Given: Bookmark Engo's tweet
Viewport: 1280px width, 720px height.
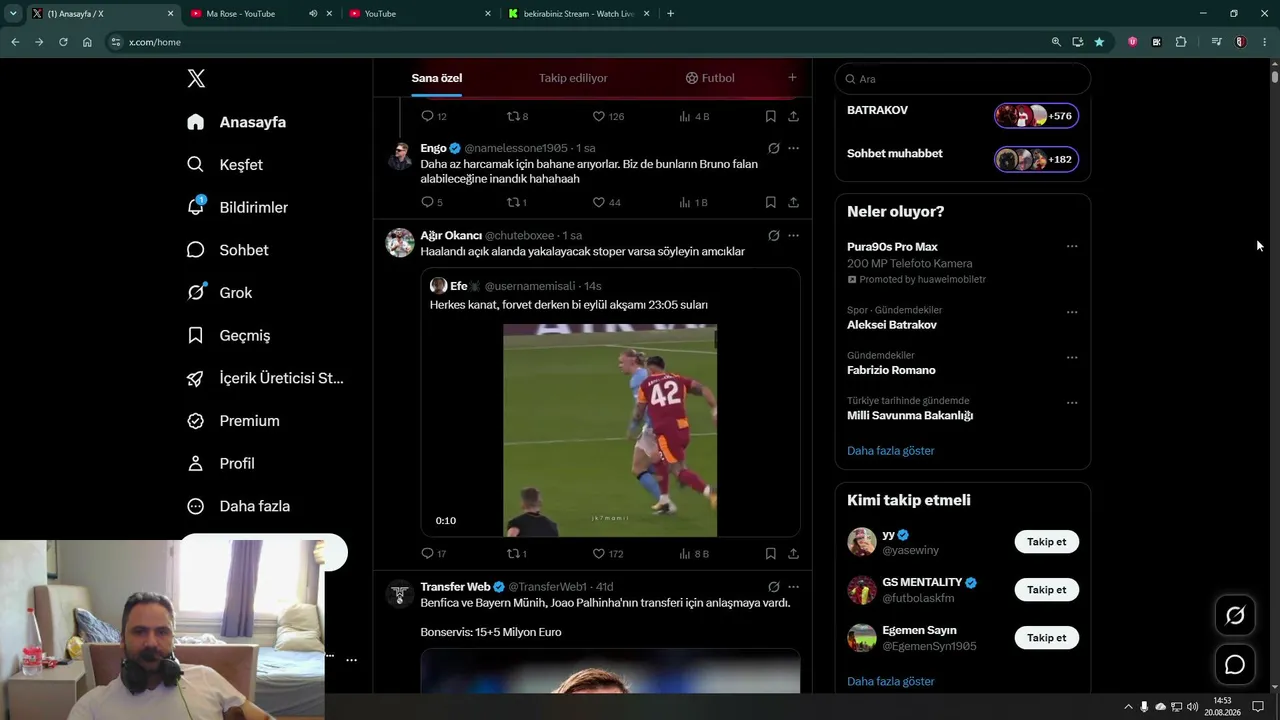Looking at the screenshot, I should pos(770,202).
